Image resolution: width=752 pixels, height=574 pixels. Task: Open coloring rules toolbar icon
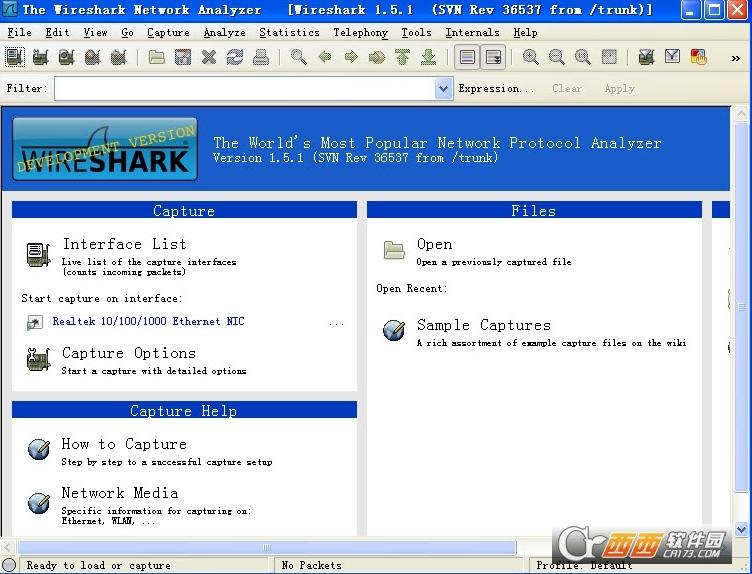click(699, 57)
